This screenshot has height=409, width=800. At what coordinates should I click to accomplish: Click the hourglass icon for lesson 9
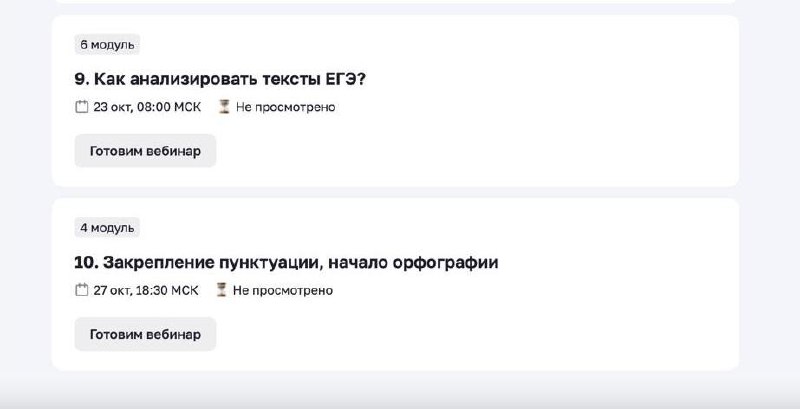click(225, 107)
